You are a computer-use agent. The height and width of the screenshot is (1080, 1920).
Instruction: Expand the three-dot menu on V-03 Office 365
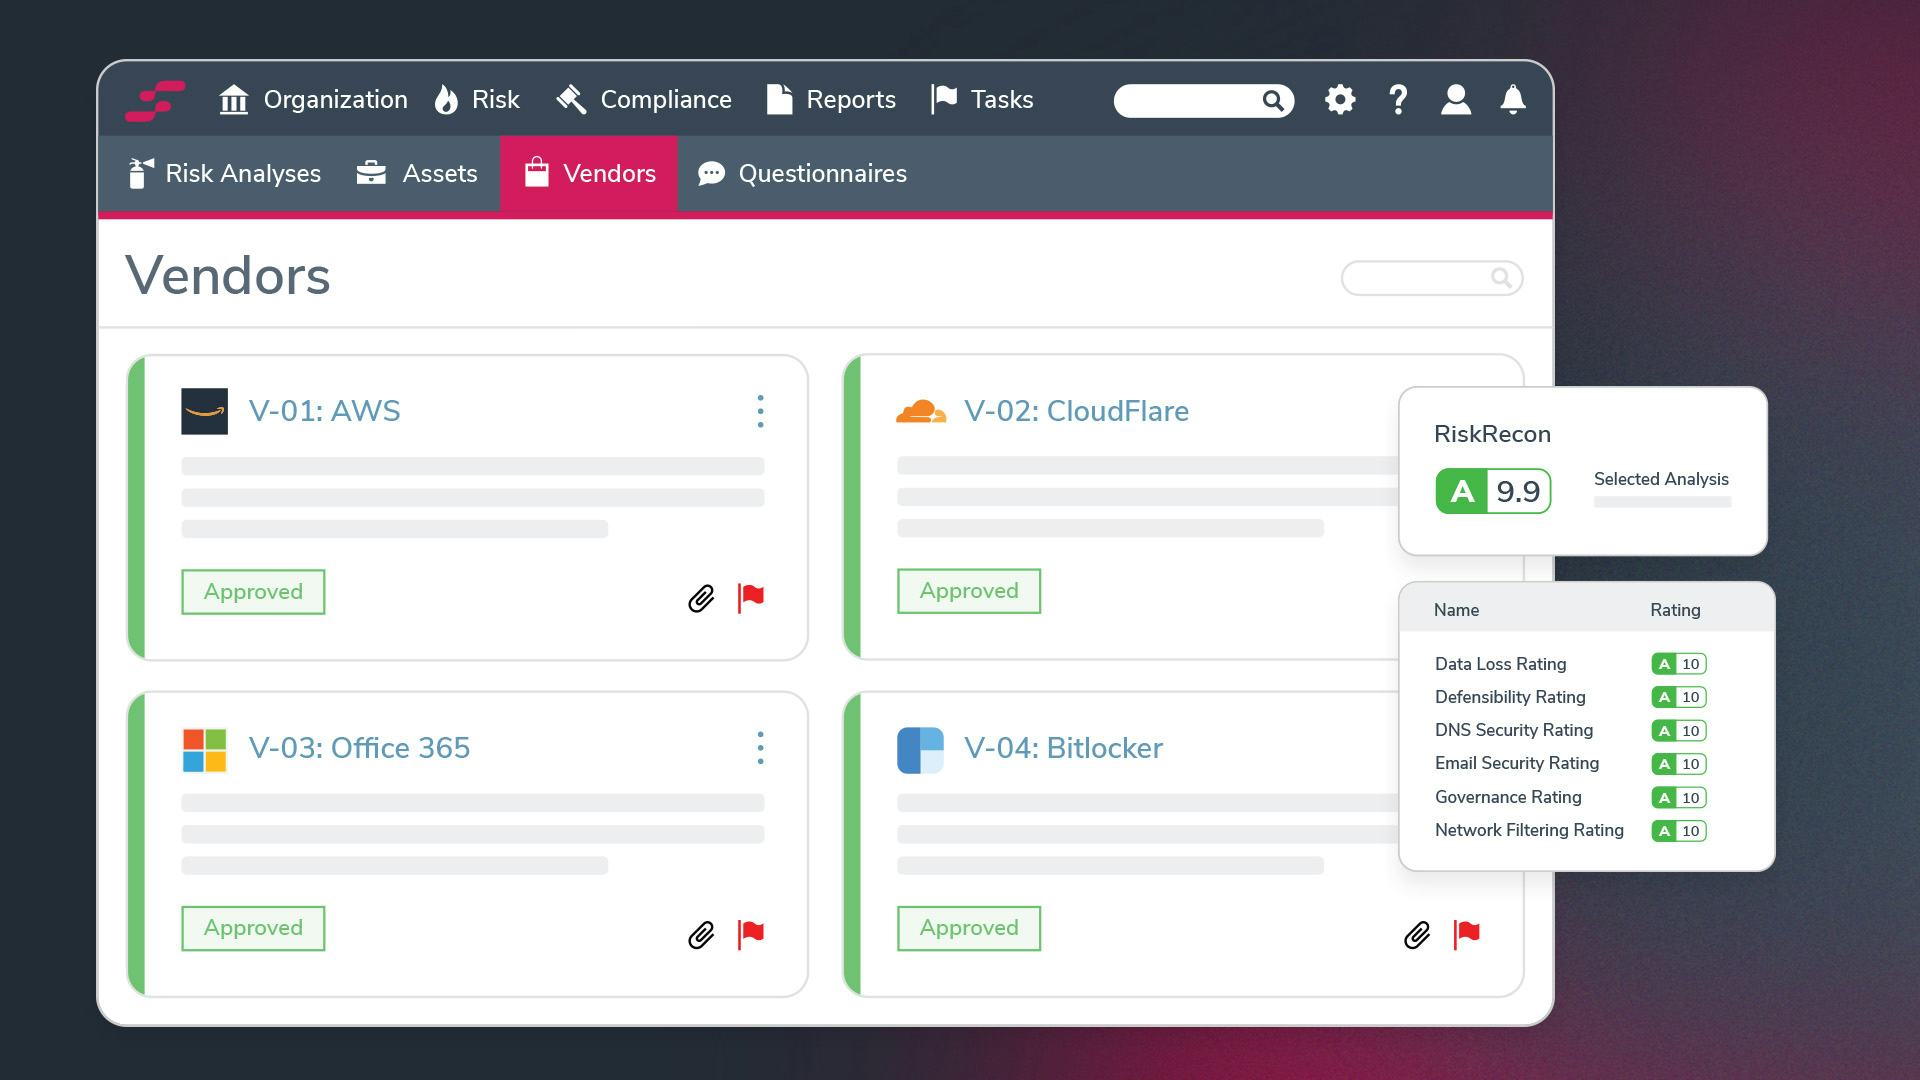click(x=761, y=748)
